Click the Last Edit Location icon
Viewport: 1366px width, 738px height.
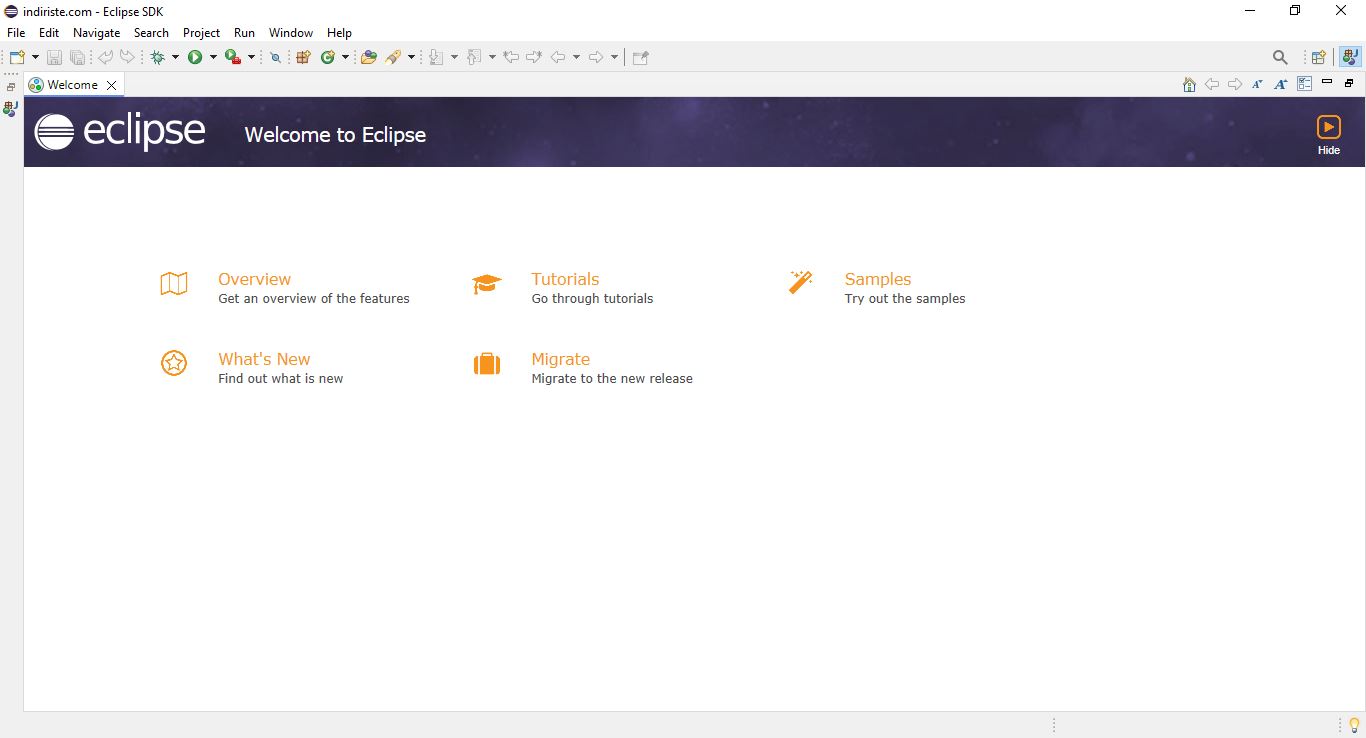[511, 58]
